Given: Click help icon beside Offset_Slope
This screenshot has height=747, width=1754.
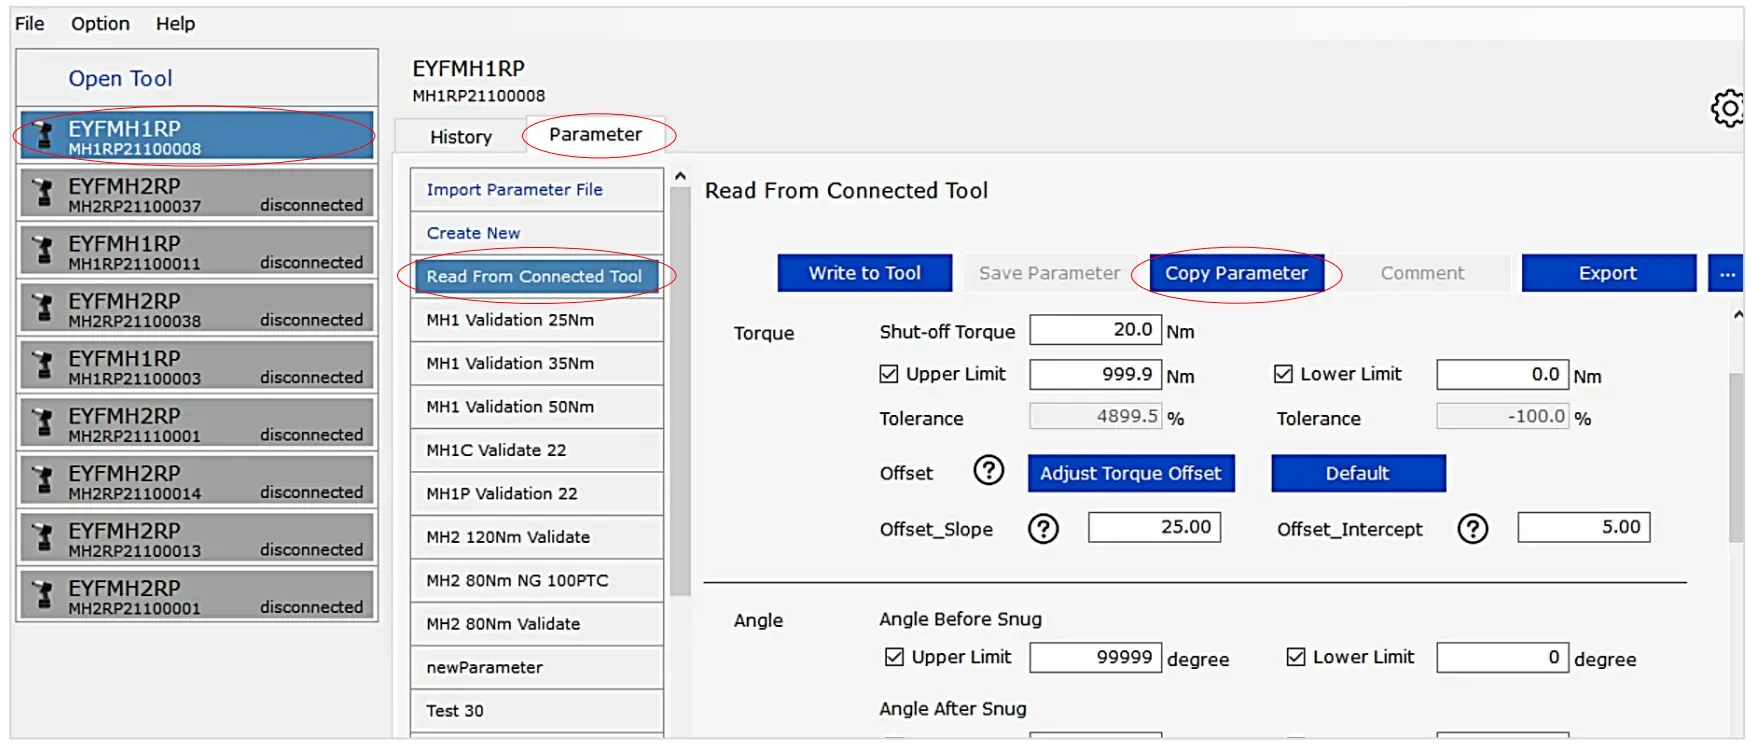Looking at the screenshot, I should [1043, 528].
